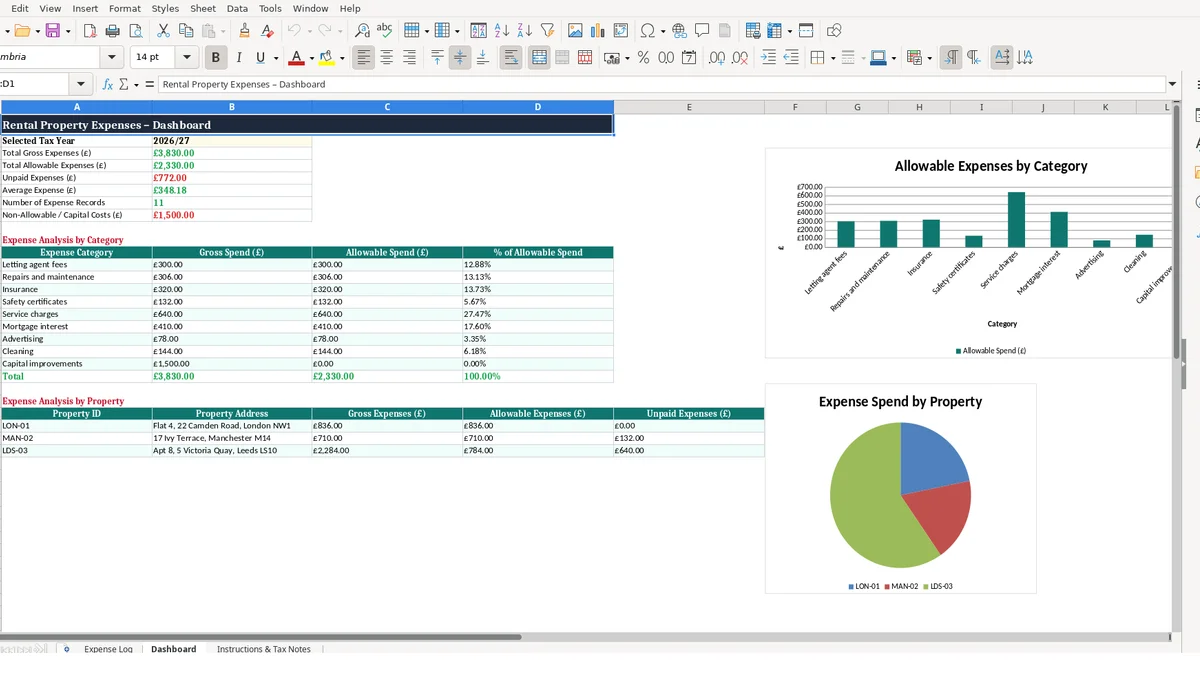Viewport: 1200px width, 675px height.
Task: Run the spelling check
Action: pyautogui.click(x=384, y=31)
